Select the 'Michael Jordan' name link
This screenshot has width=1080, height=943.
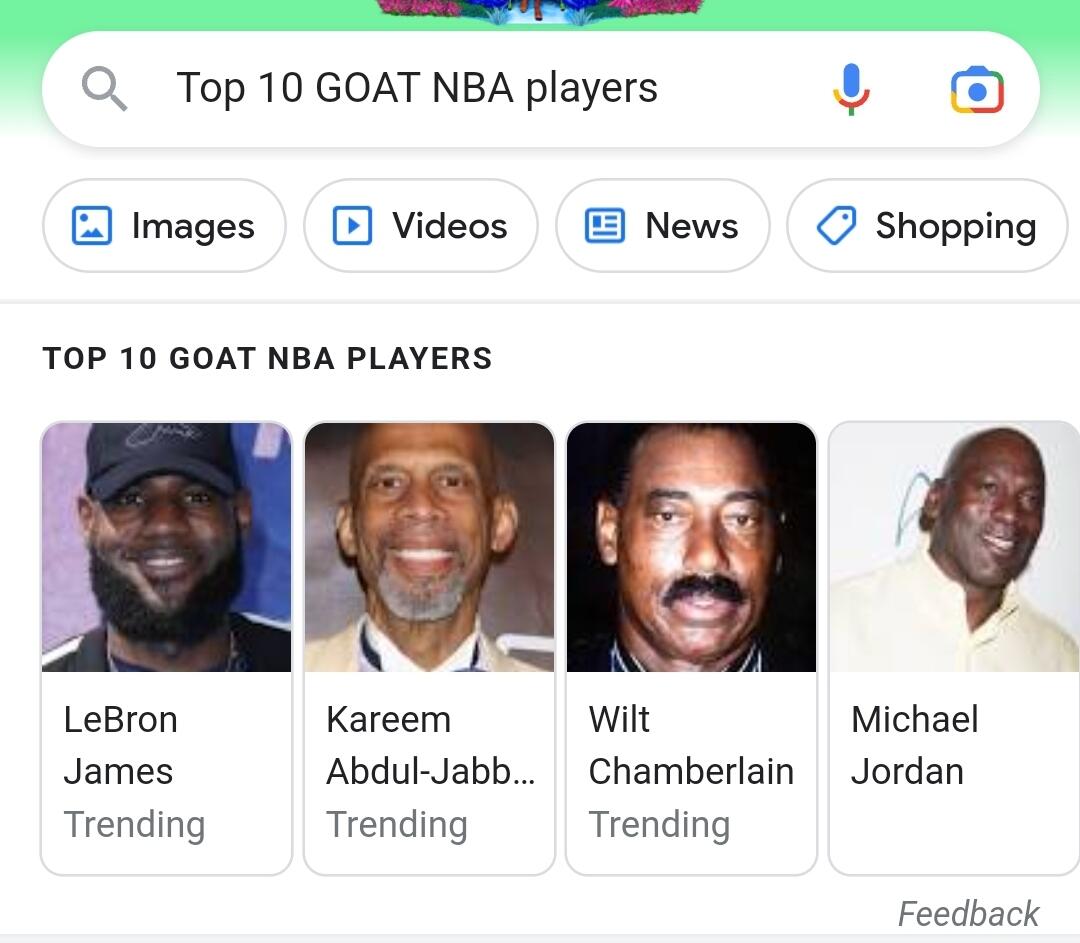click(914, 745)
